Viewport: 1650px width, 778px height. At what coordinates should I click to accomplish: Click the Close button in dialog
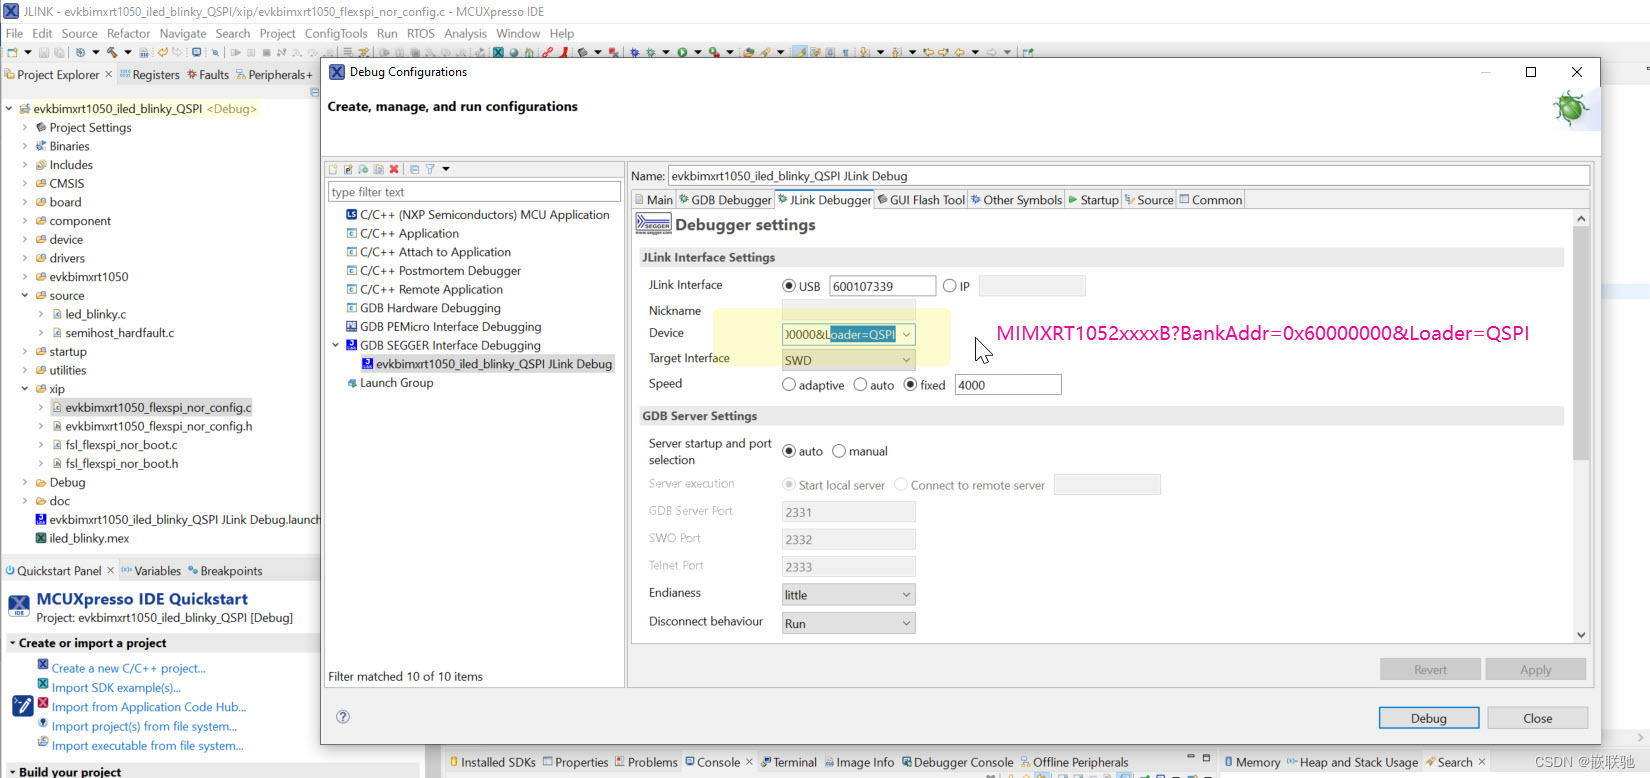click(1538, 718)
